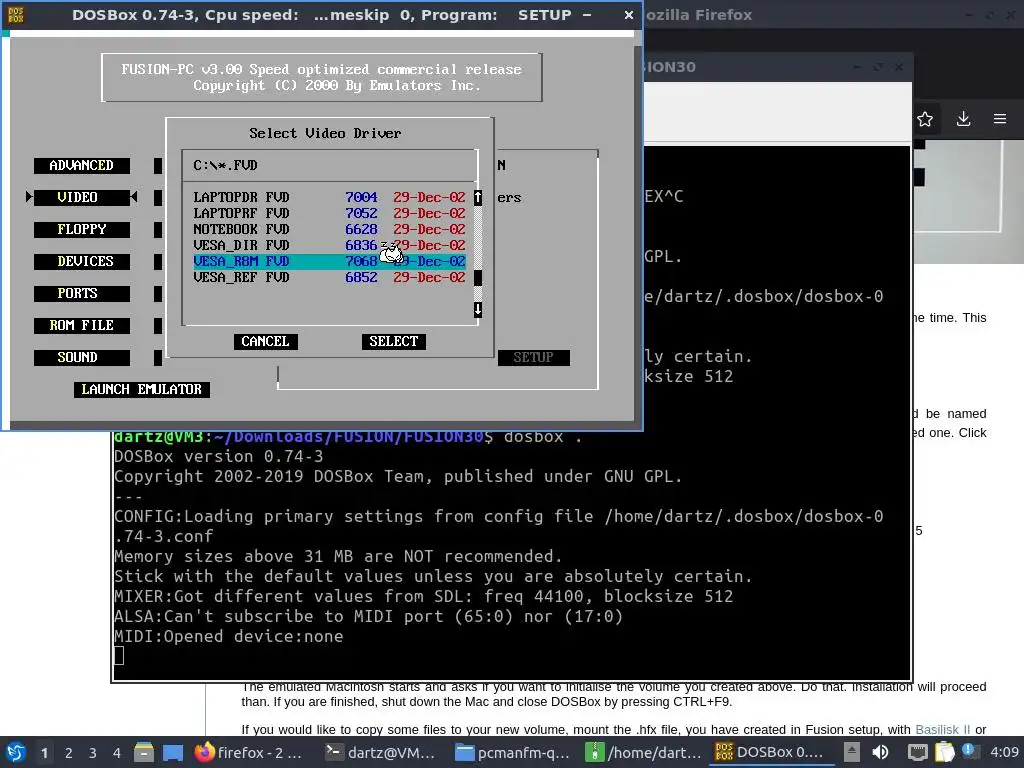The image size is (1024, 768).
Task: Bookmark page with Firefox star icon
Action: [925, 119]
